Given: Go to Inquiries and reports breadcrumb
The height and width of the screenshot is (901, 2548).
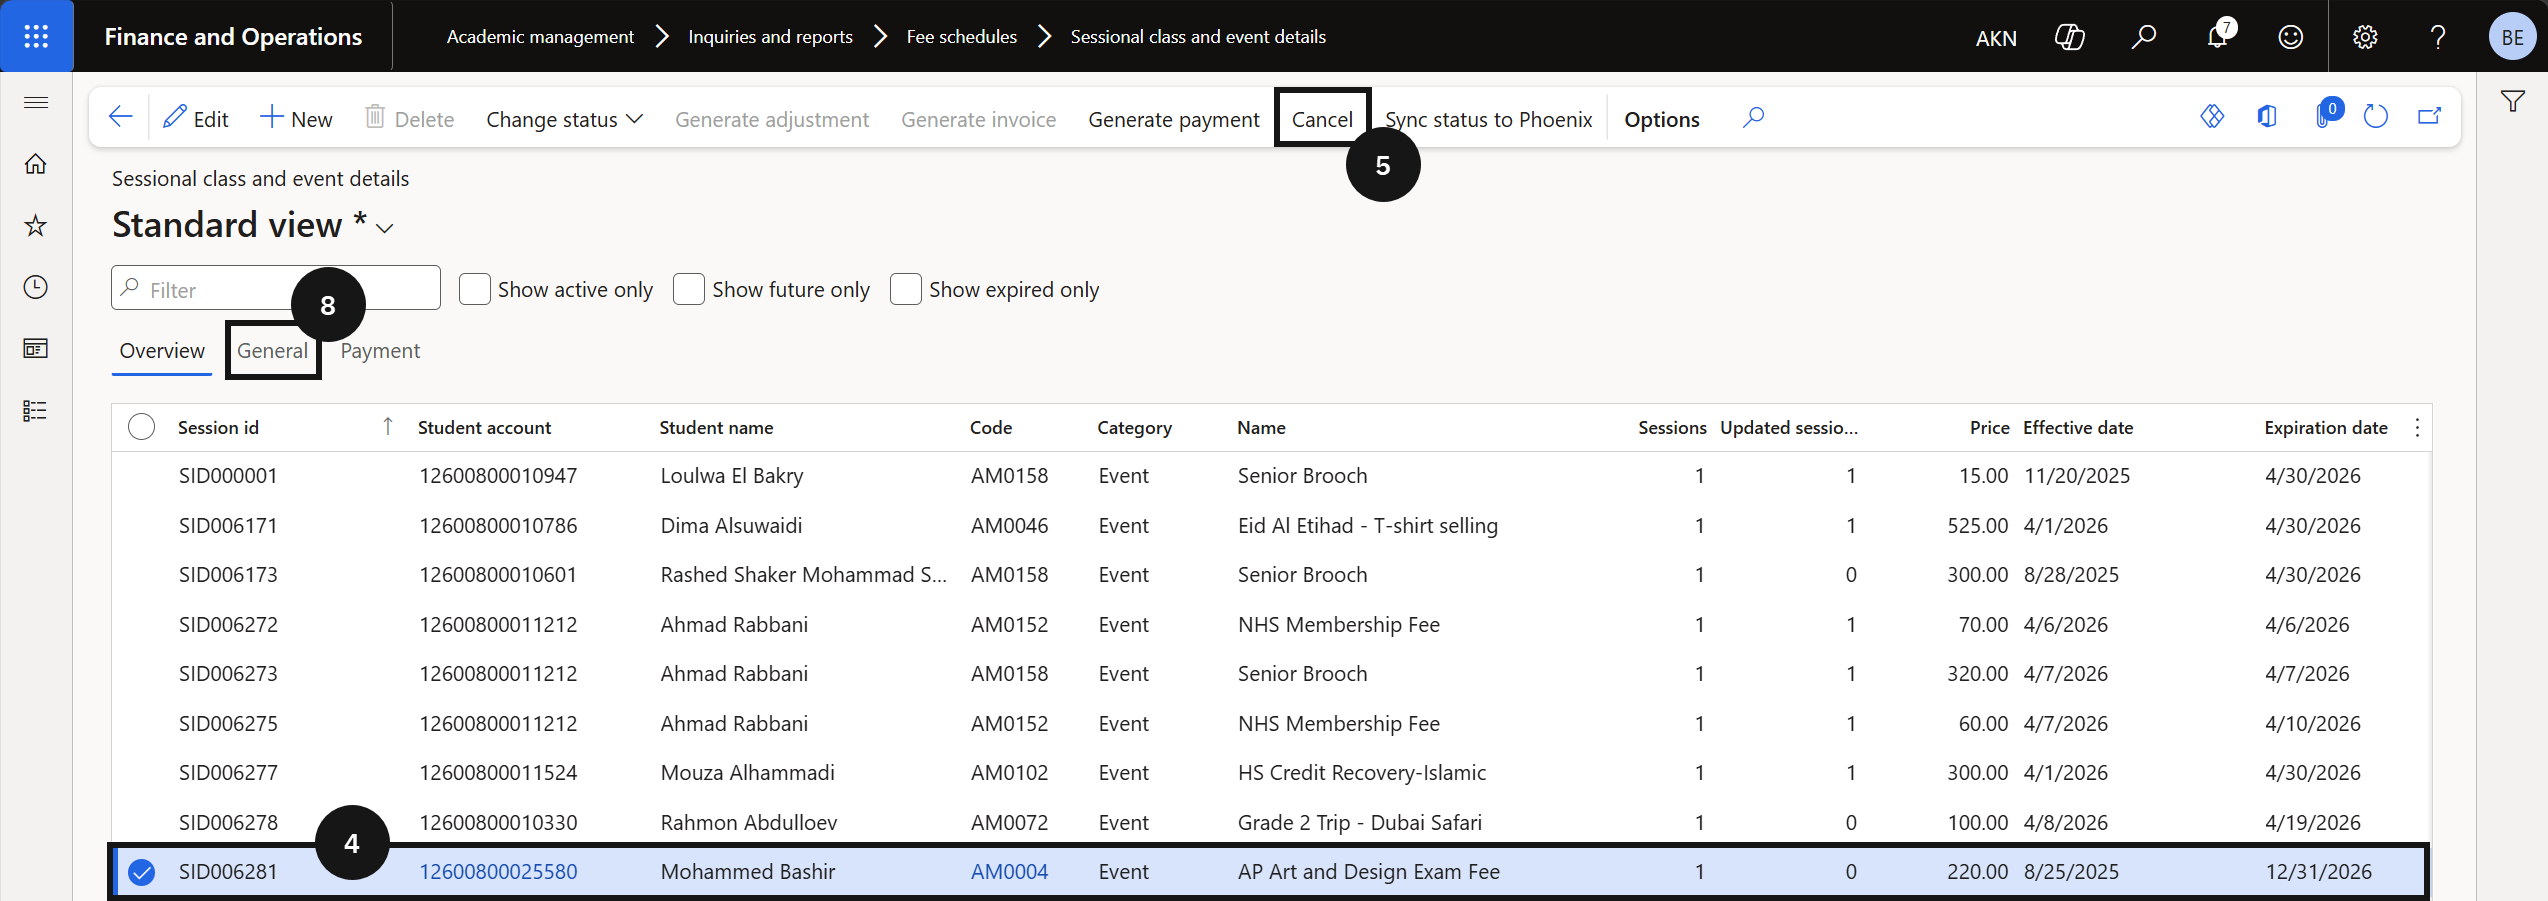Looking at the screenshot, I should [x=770, y=37].
